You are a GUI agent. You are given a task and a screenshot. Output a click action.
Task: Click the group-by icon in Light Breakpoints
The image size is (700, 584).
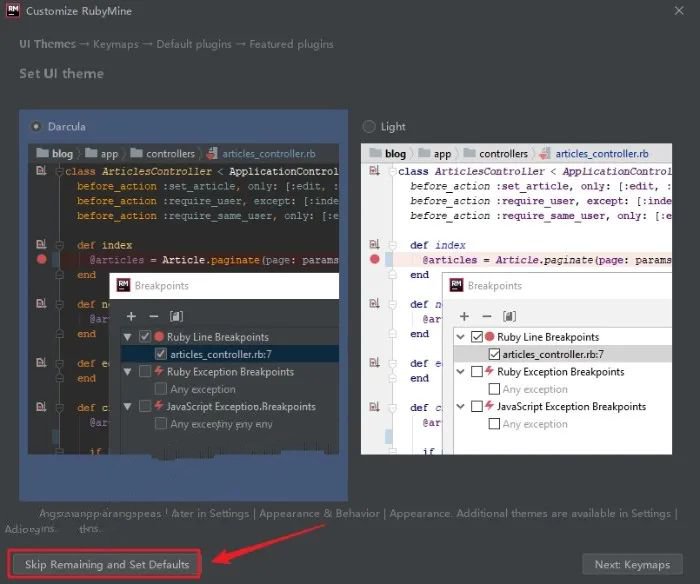[509, 317]
